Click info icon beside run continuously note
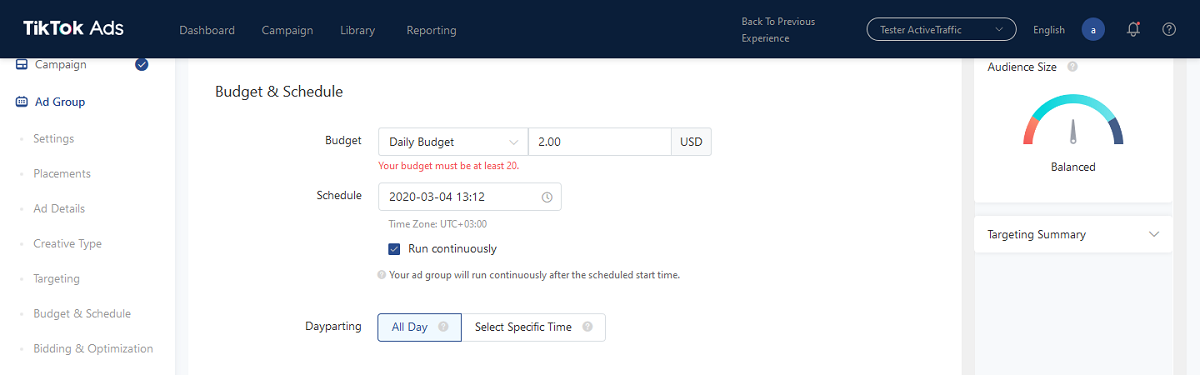 tap(382, 274)
